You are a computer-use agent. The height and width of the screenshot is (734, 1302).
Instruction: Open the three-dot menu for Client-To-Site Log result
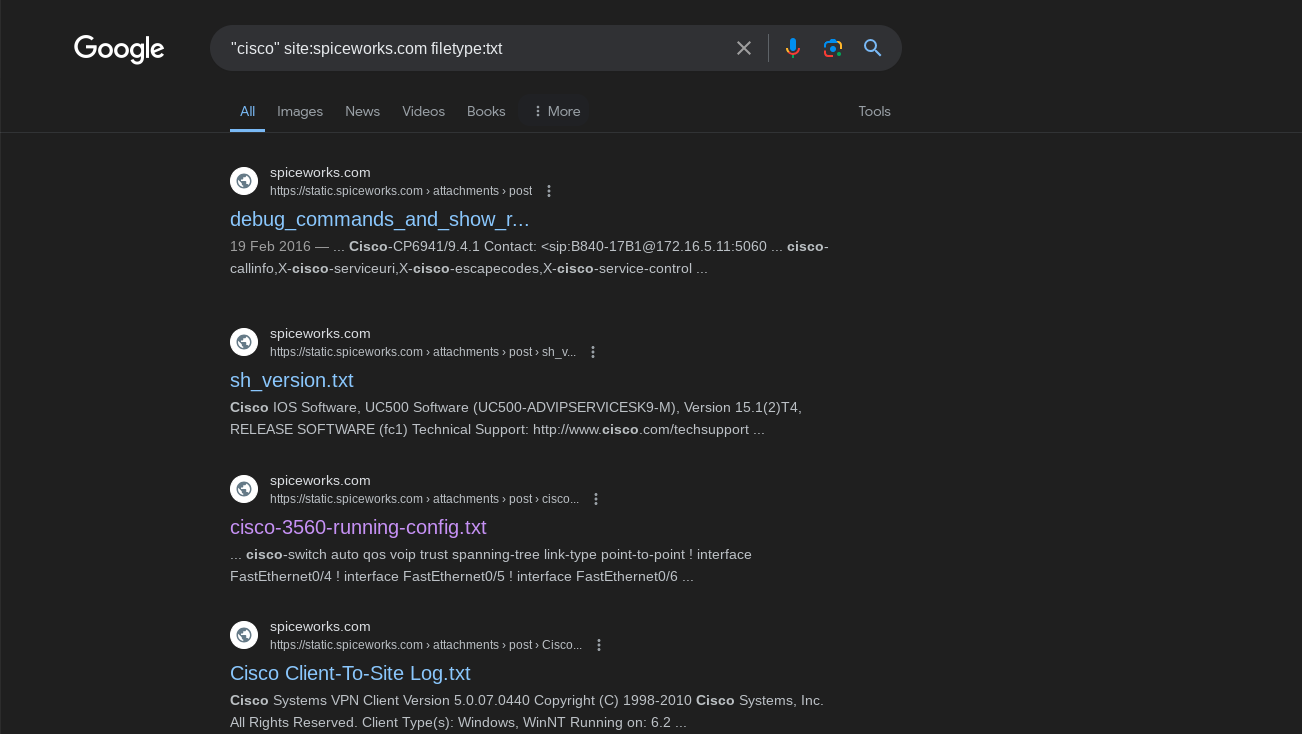599,645
